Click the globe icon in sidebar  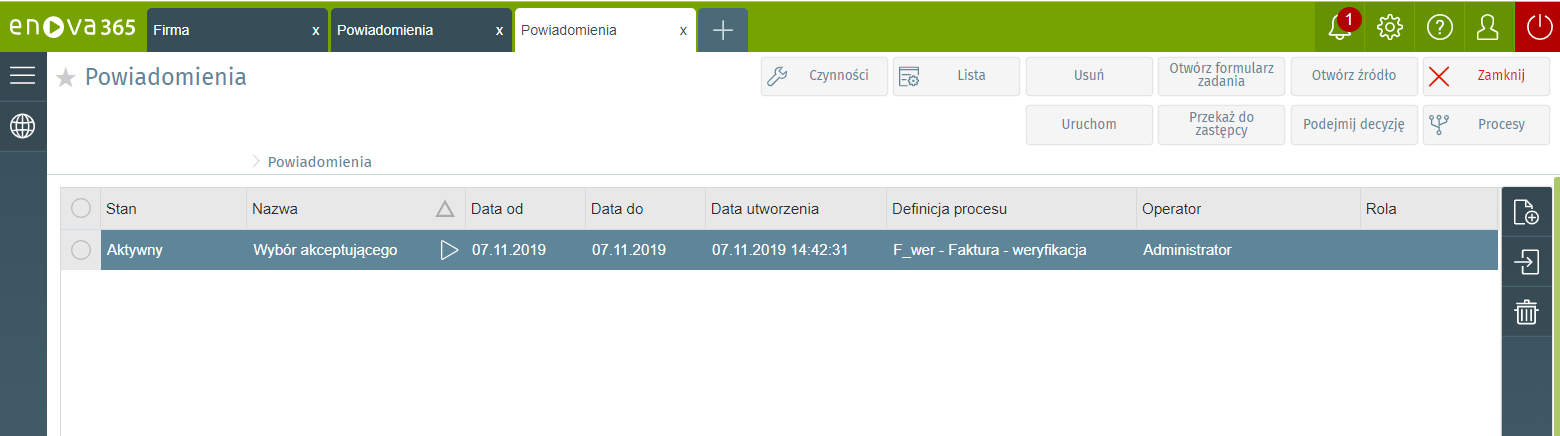pyautogui.click(x=22, y=126)
